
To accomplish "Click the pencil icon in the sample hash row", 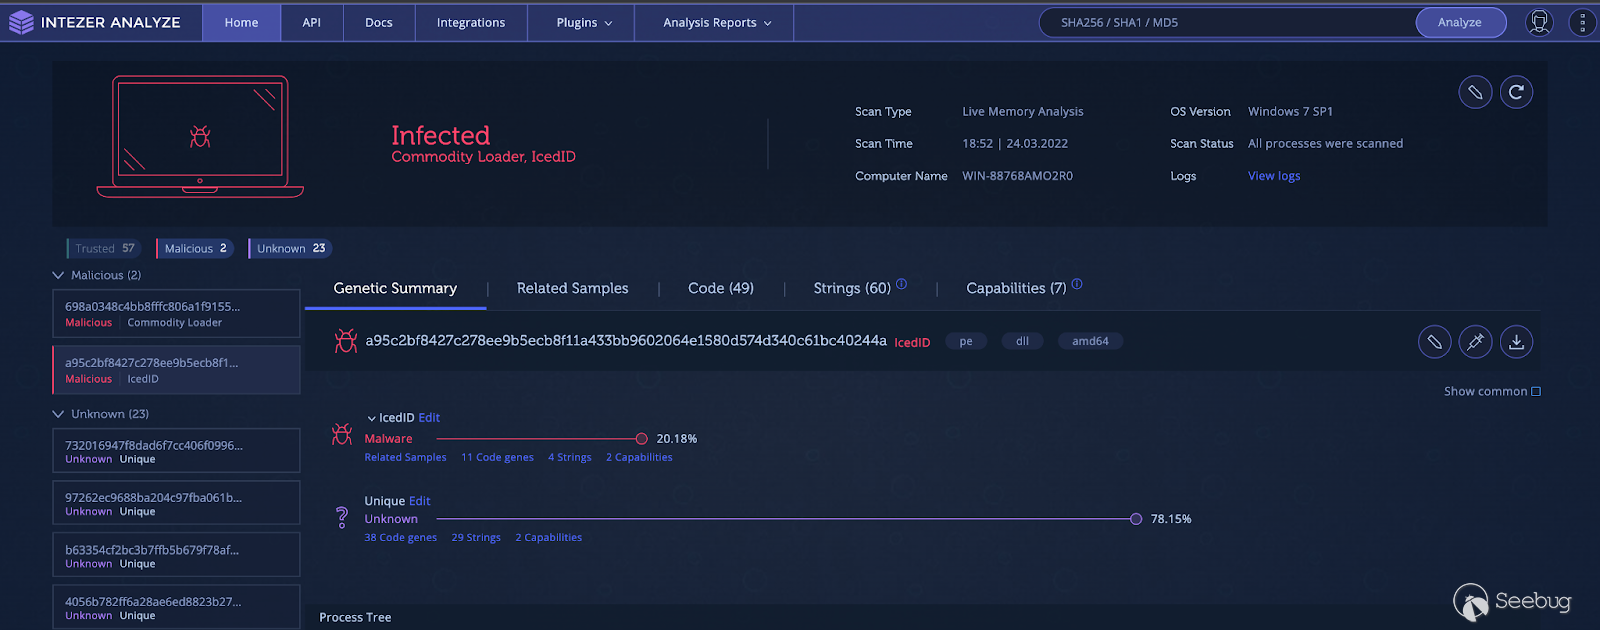I will 1434,342.
